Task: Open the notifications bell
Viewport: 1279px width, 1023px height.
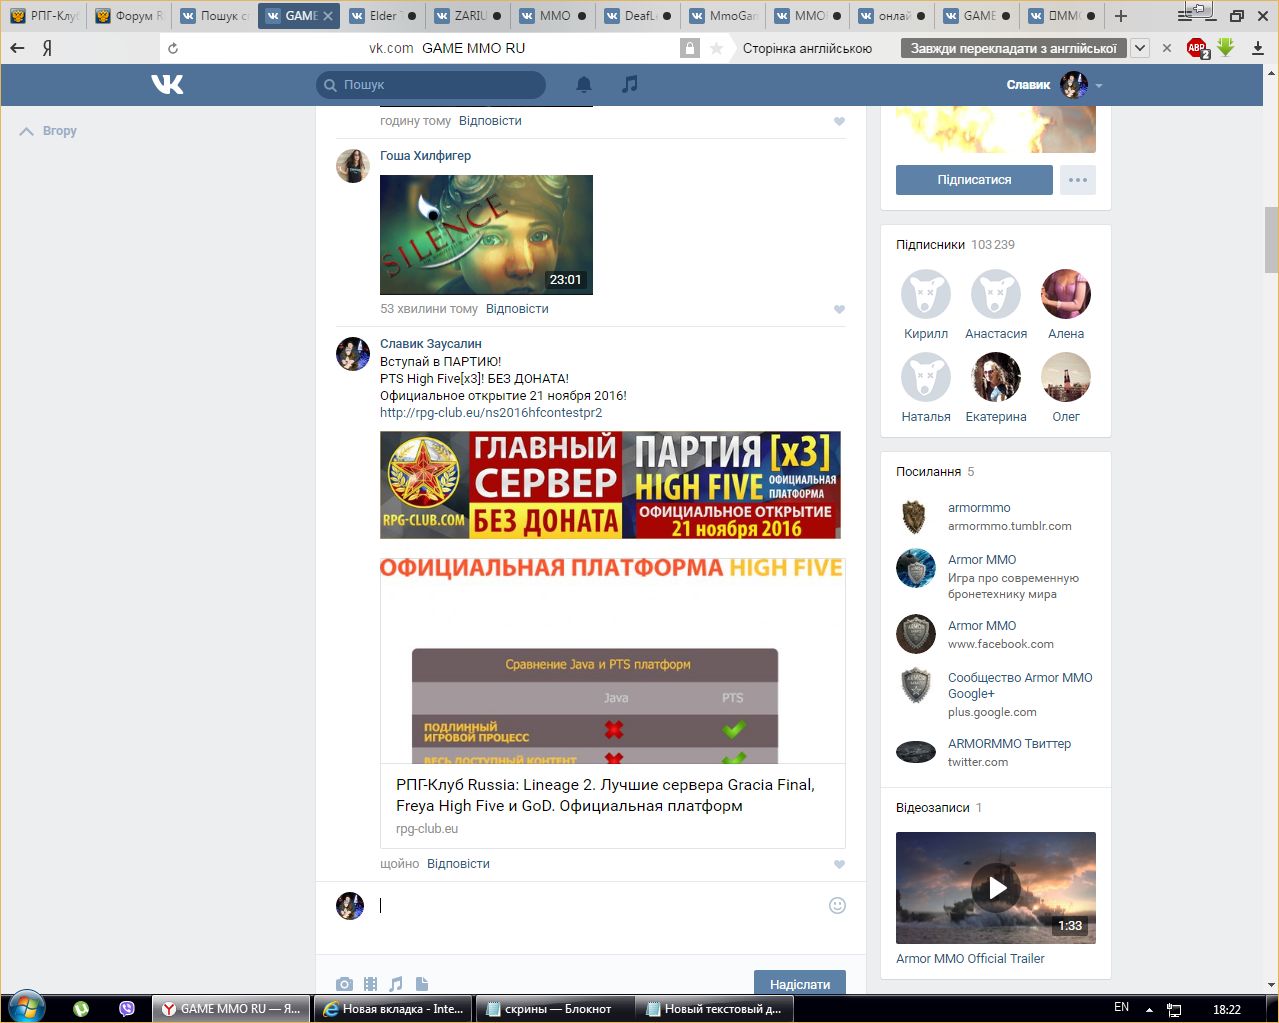Action: coord(584,85)
